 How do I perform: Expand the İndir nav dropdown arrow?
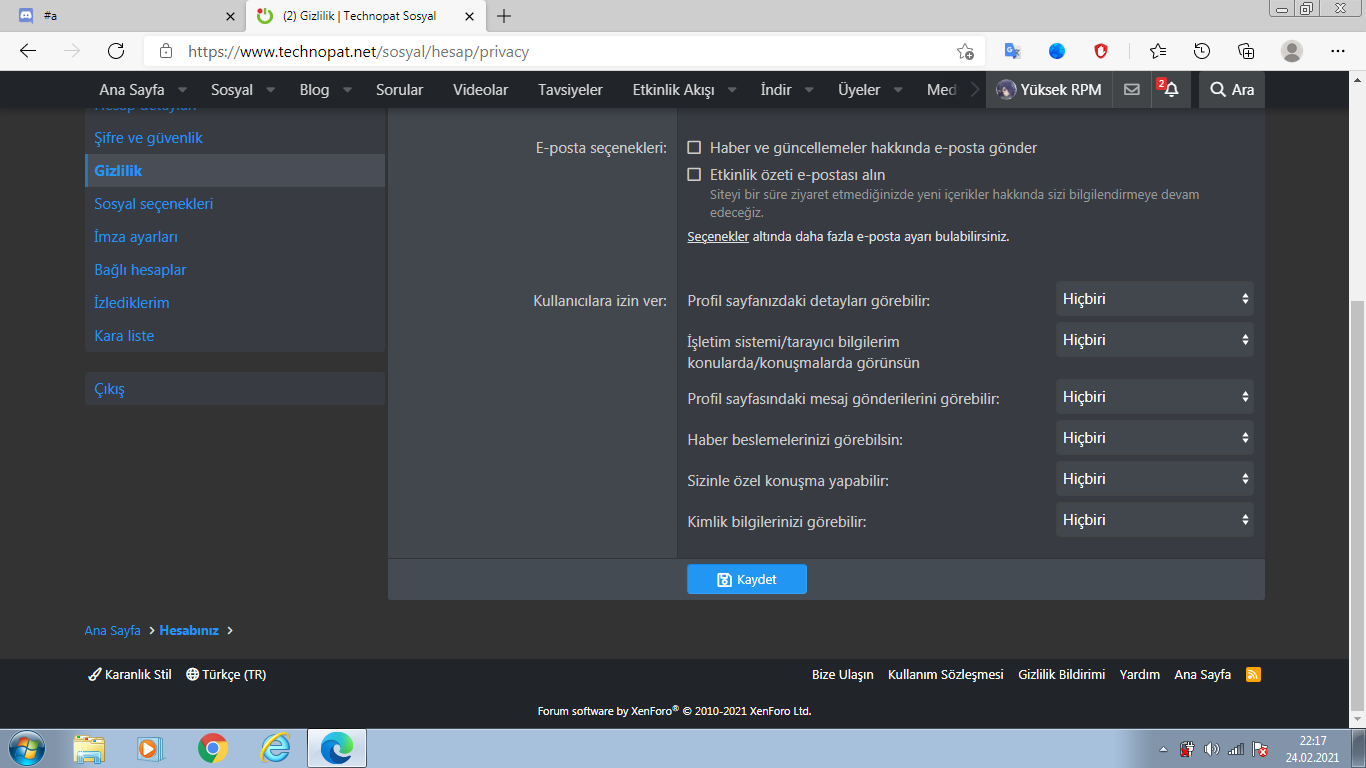[x=810, y=90]
